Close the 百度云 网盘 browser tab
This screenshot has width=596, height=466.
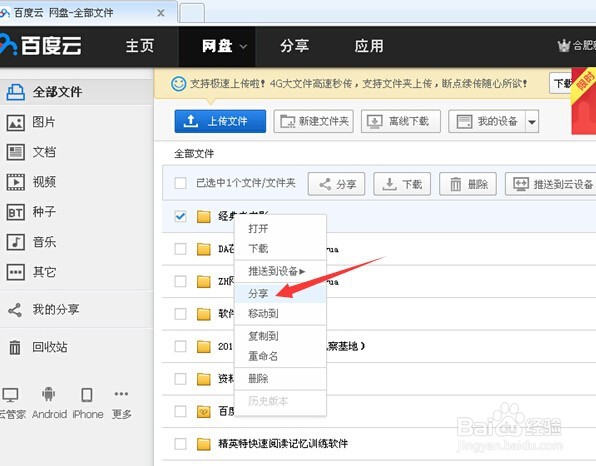point(161,13)
